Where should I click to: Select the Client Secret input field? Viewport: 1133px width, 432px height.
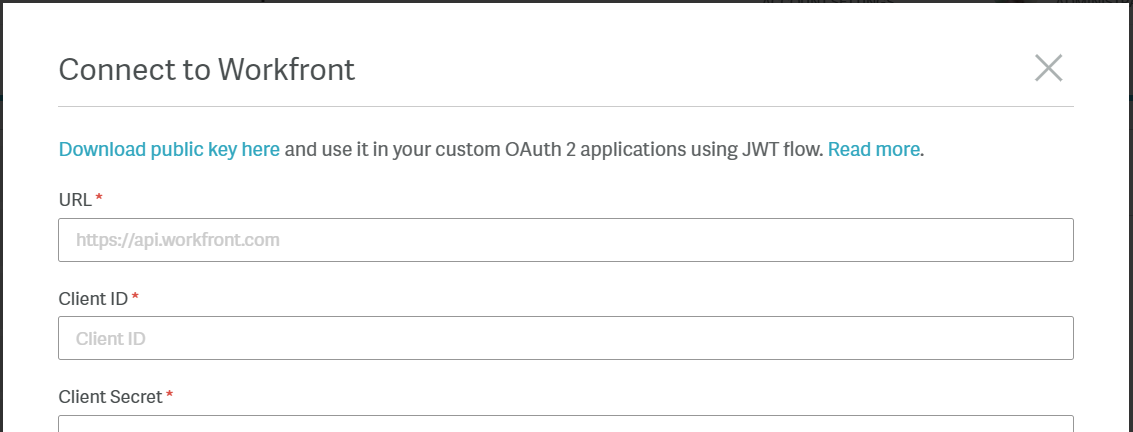click(x=566, y=425)
